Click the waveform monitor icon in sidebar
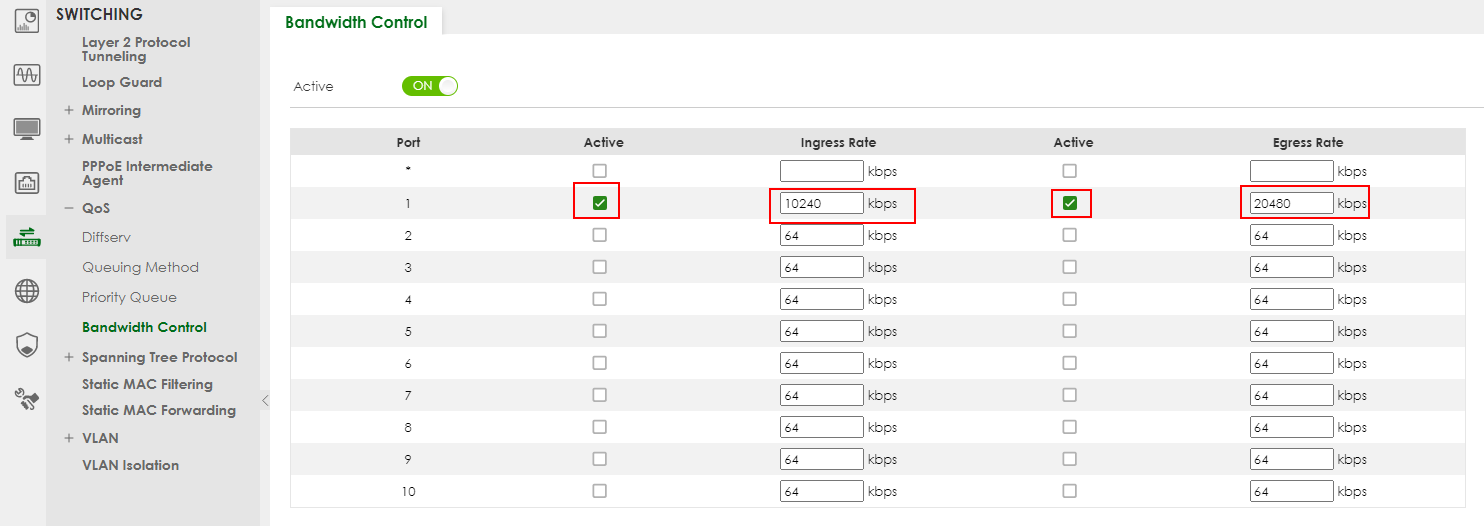The height and width of the screenshot is (526, 1484). (x=26, y=75)
